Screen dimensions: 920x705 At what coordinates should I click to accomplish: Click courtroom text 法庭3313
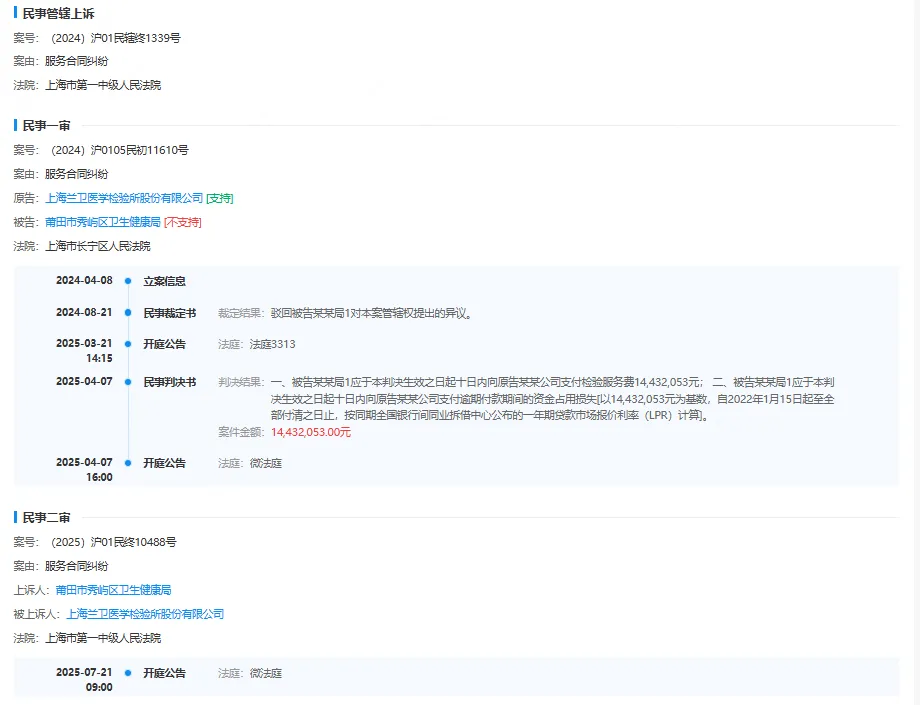(272, 344)
